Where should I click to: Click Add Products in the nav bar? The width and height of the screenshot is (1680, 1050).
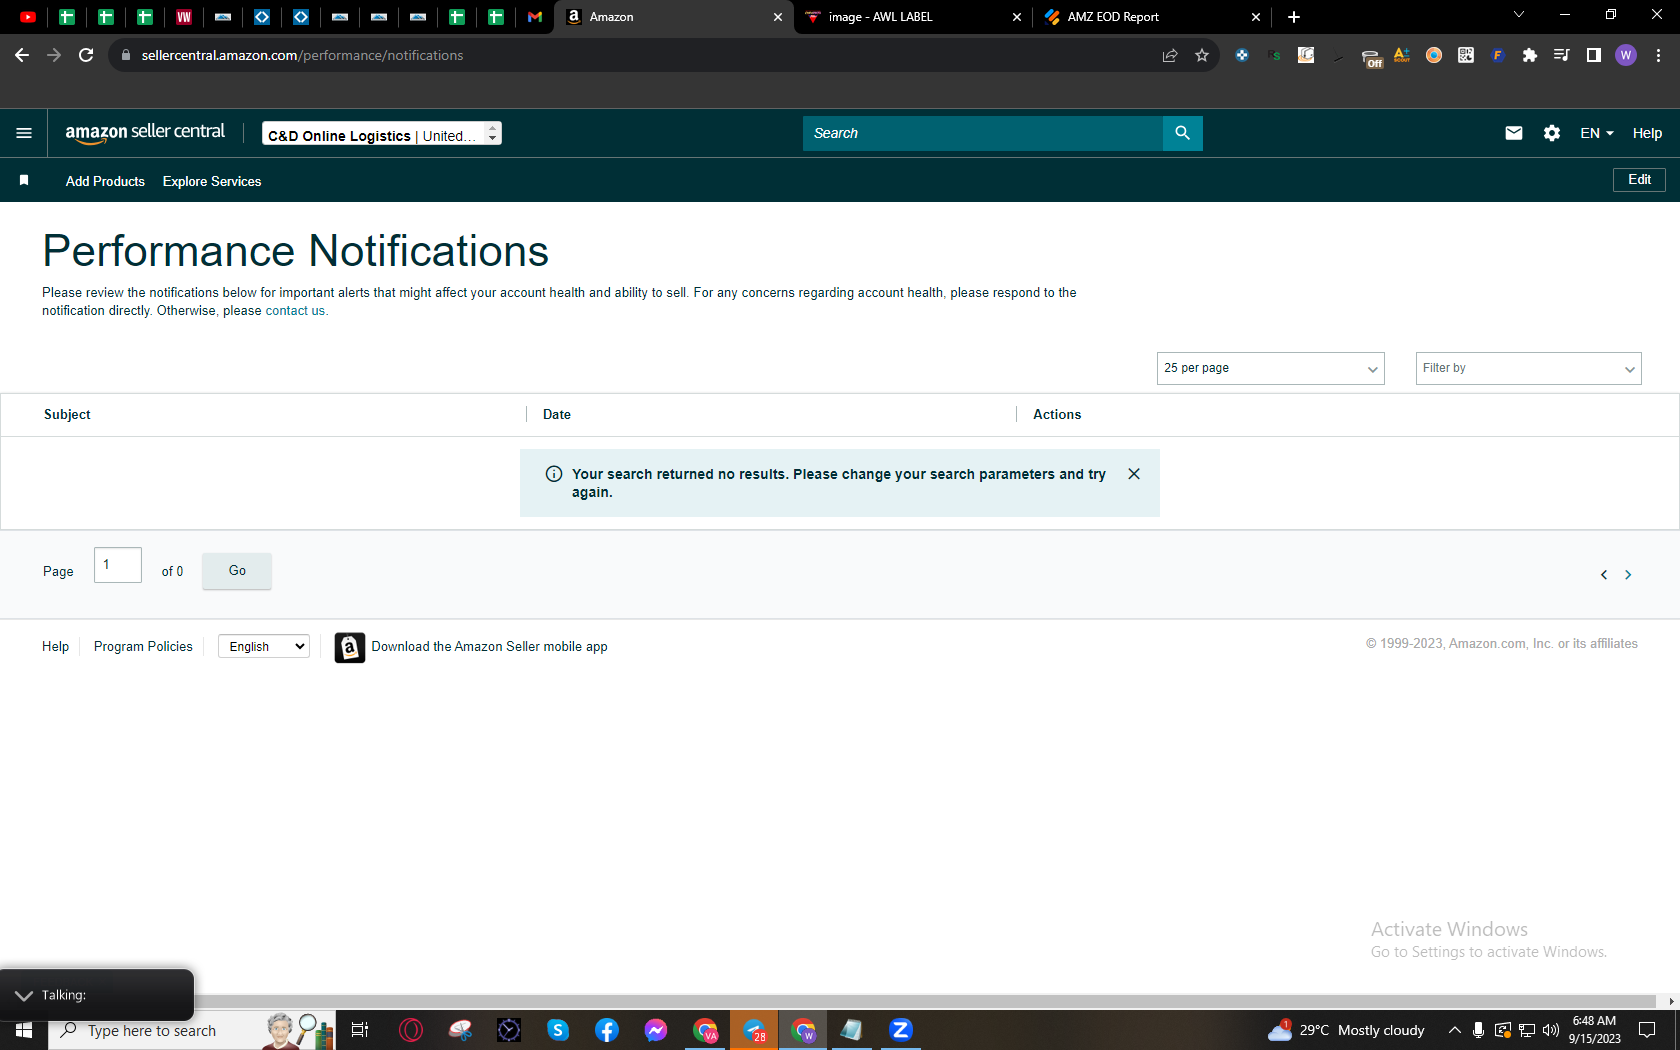tap(105, 181)
